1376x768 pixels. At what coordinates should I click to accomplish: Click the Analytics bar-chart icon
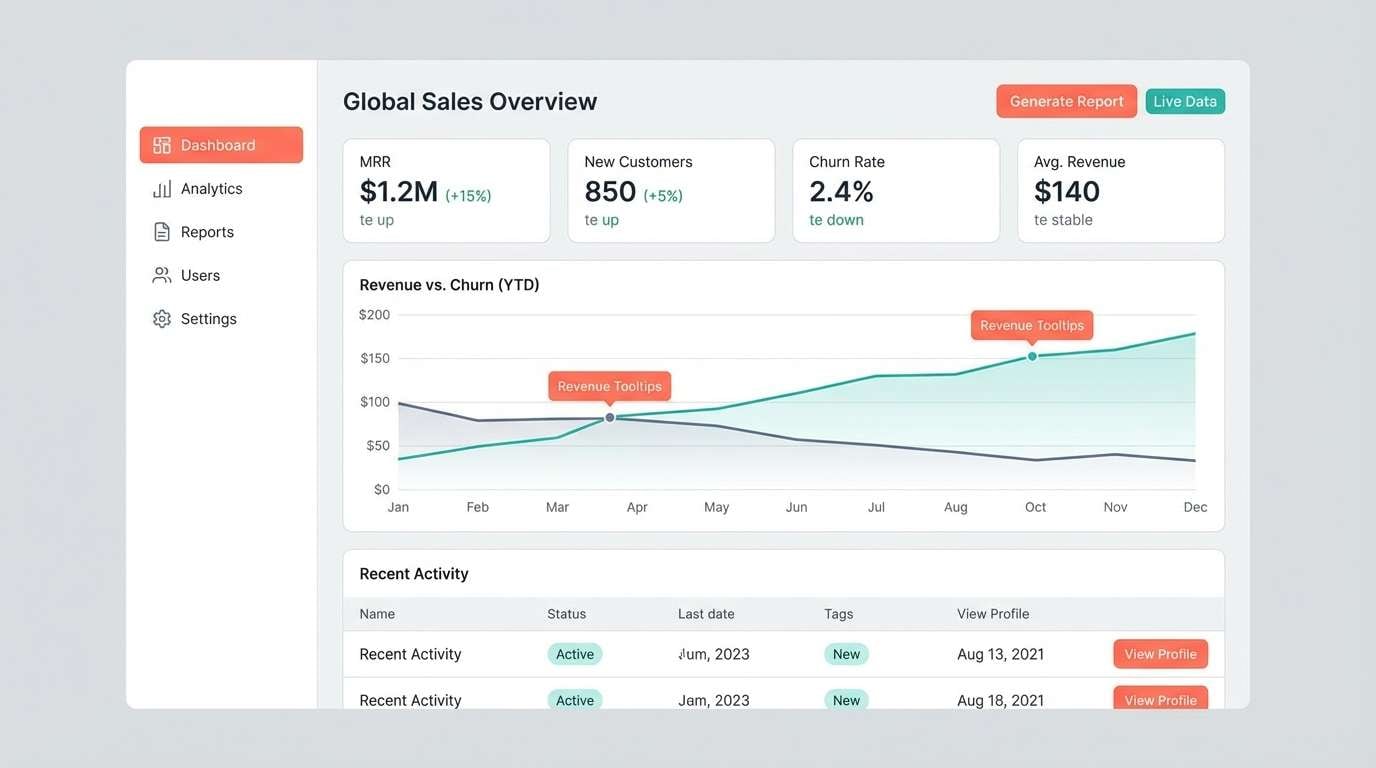(x=162, y=188)
